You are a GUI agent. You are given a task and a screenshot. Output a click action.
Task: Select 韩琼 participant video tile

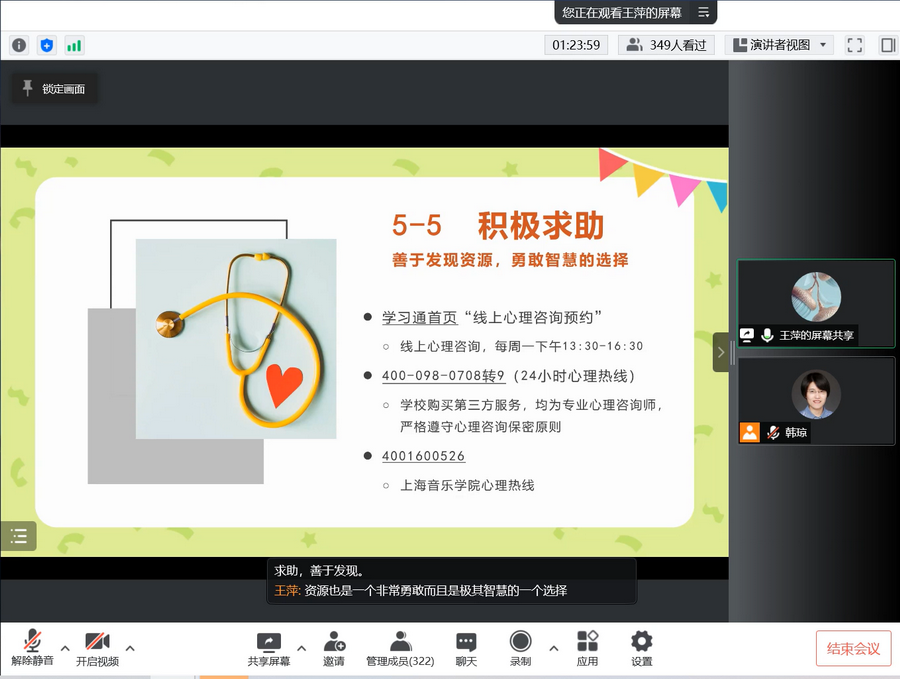[816, 401]
